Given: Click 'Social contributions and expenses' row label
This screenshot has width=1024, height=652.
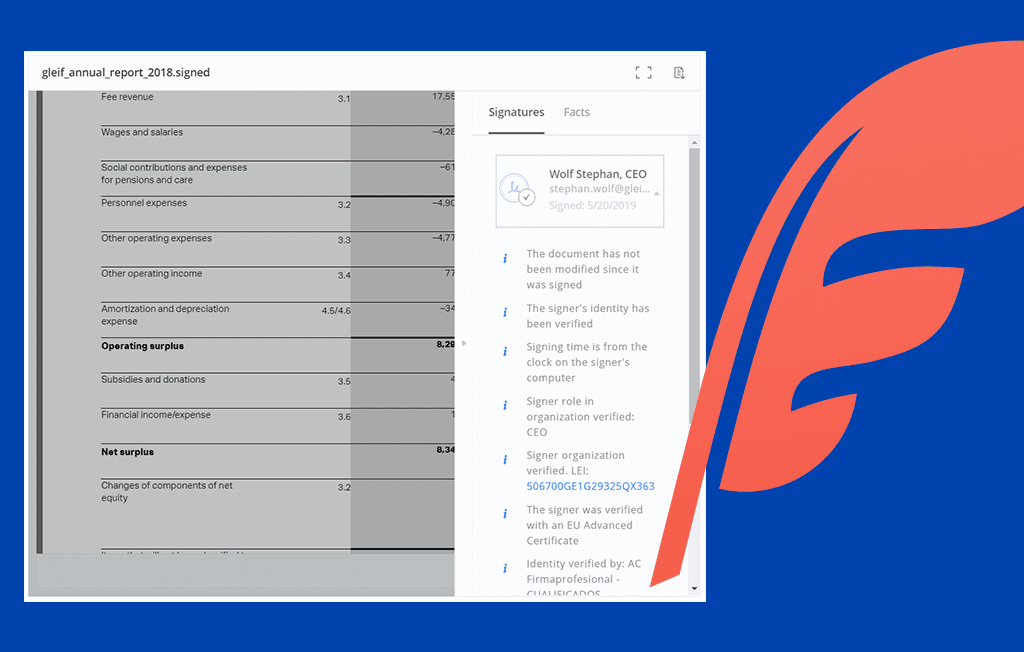Looking at the screenshot, I should 174,174.
